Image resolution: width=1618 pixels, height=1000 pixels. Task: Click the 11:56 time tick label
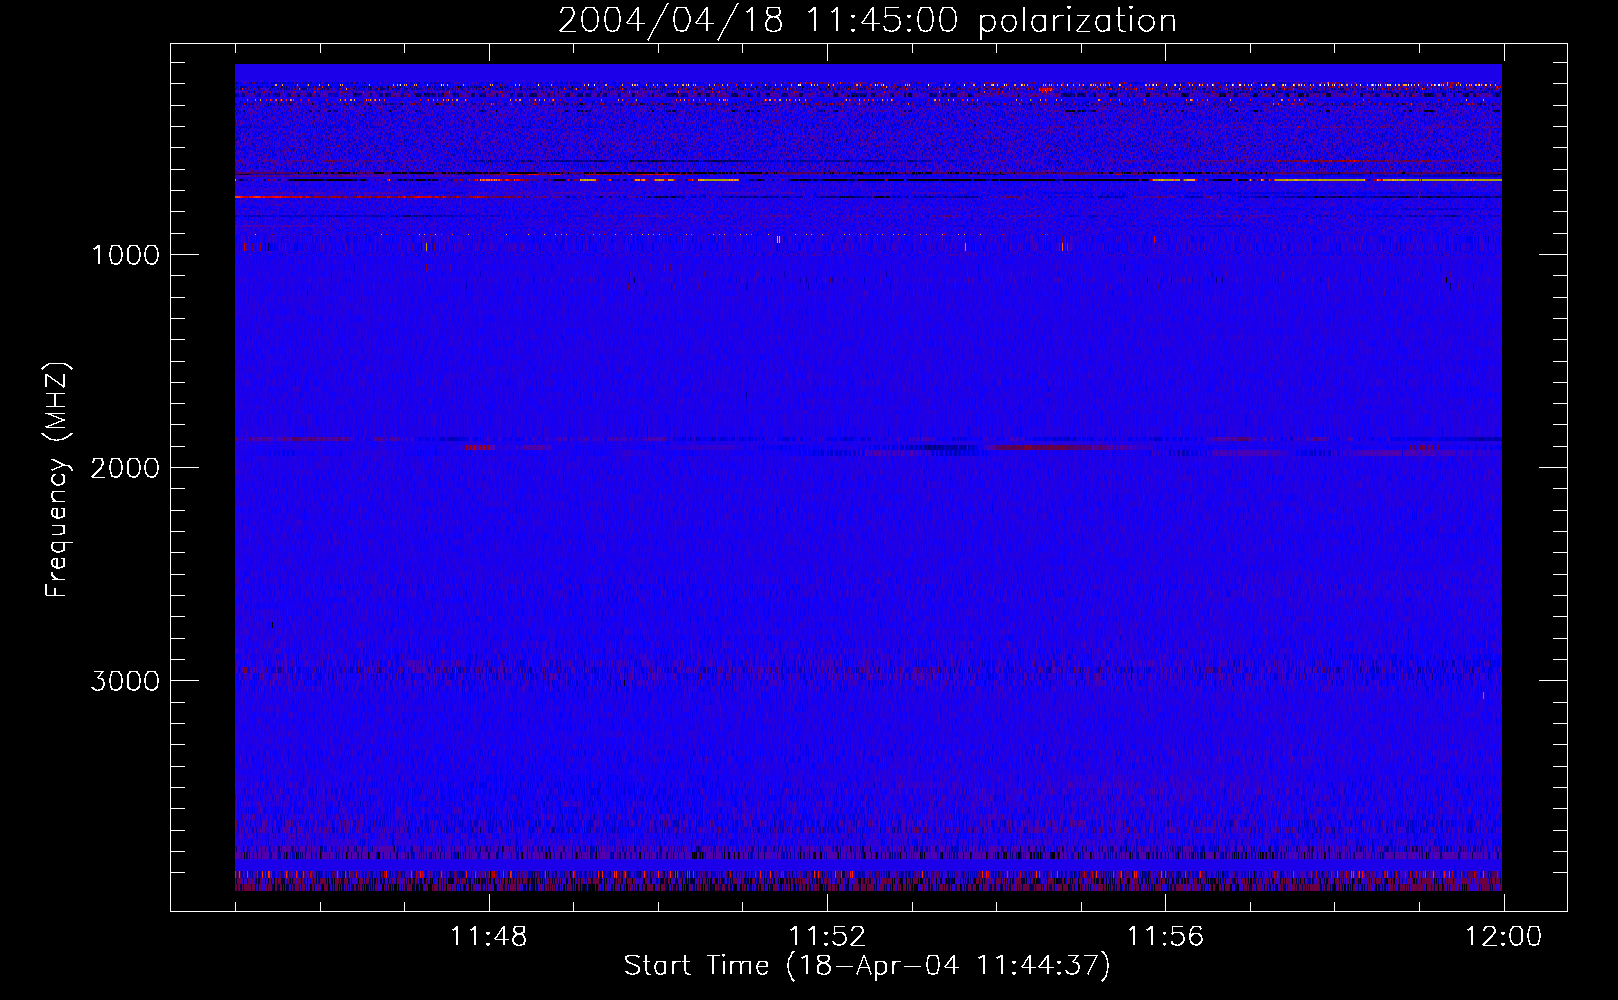1165,937
